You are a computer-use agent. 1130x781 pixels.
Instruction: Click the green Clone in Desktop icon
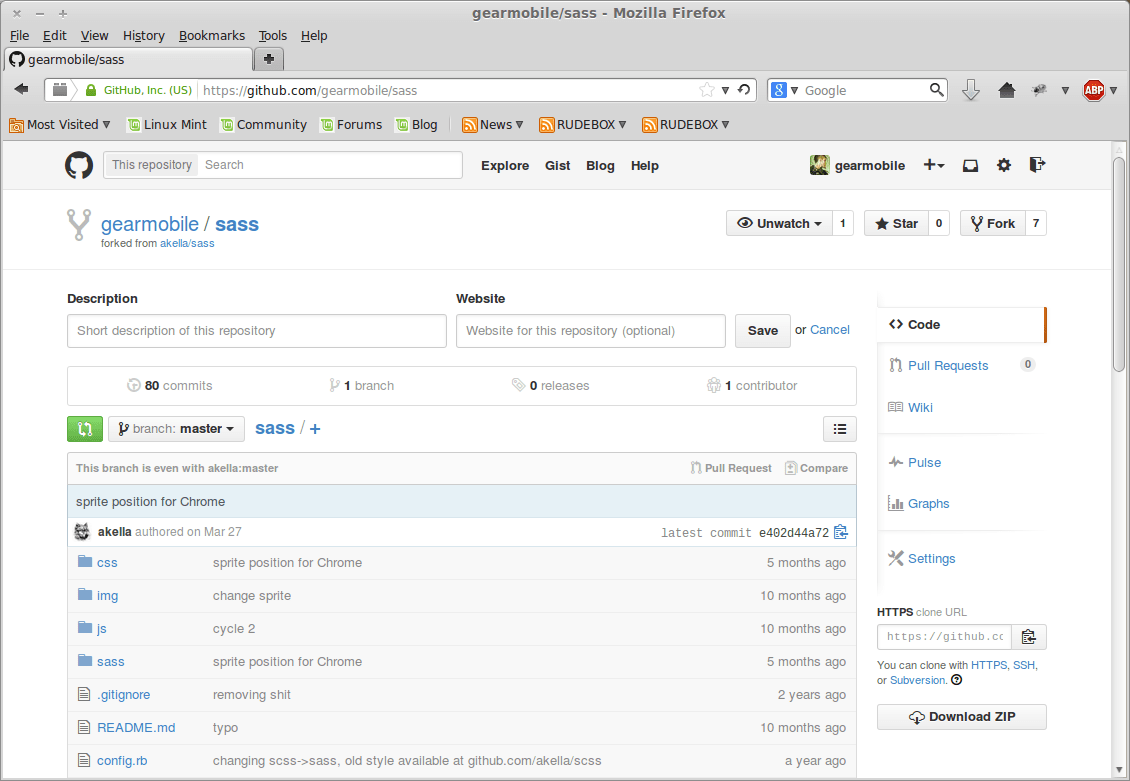[84, 428]
